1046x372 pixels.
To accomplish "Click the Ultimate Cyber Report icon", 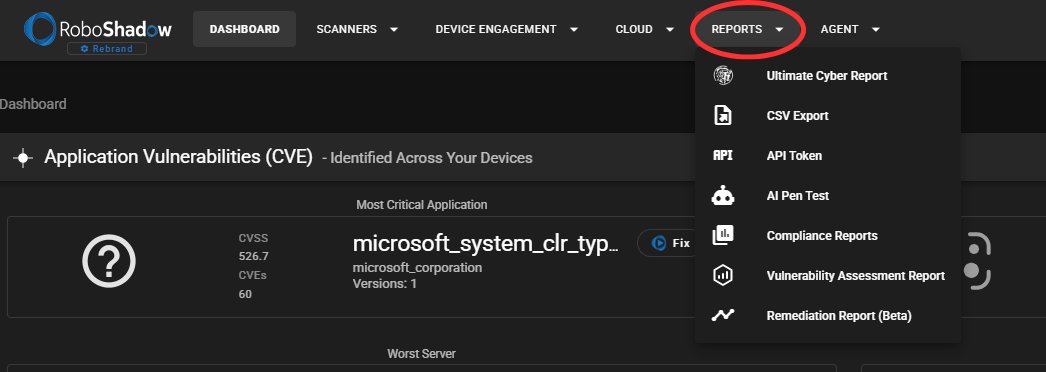I will coord(723,75).
